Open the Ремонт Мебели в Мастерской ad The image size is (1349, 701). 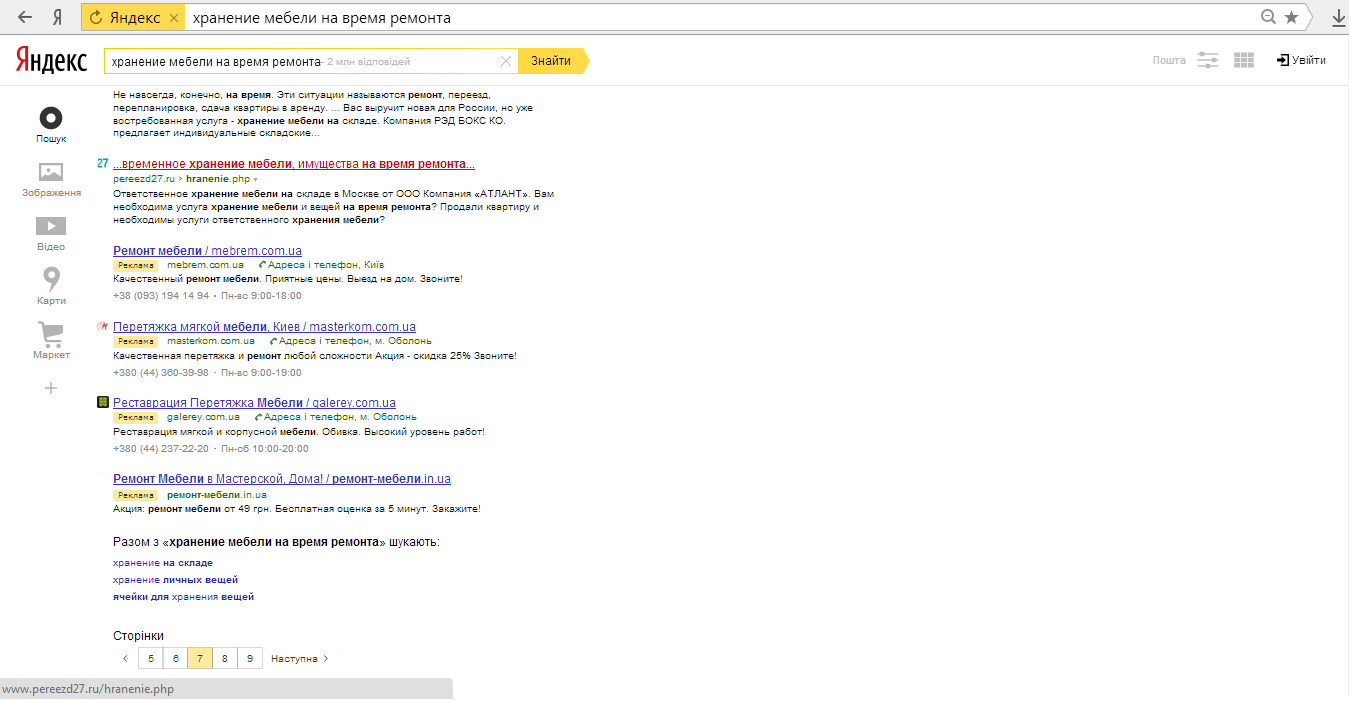[282, 479]
